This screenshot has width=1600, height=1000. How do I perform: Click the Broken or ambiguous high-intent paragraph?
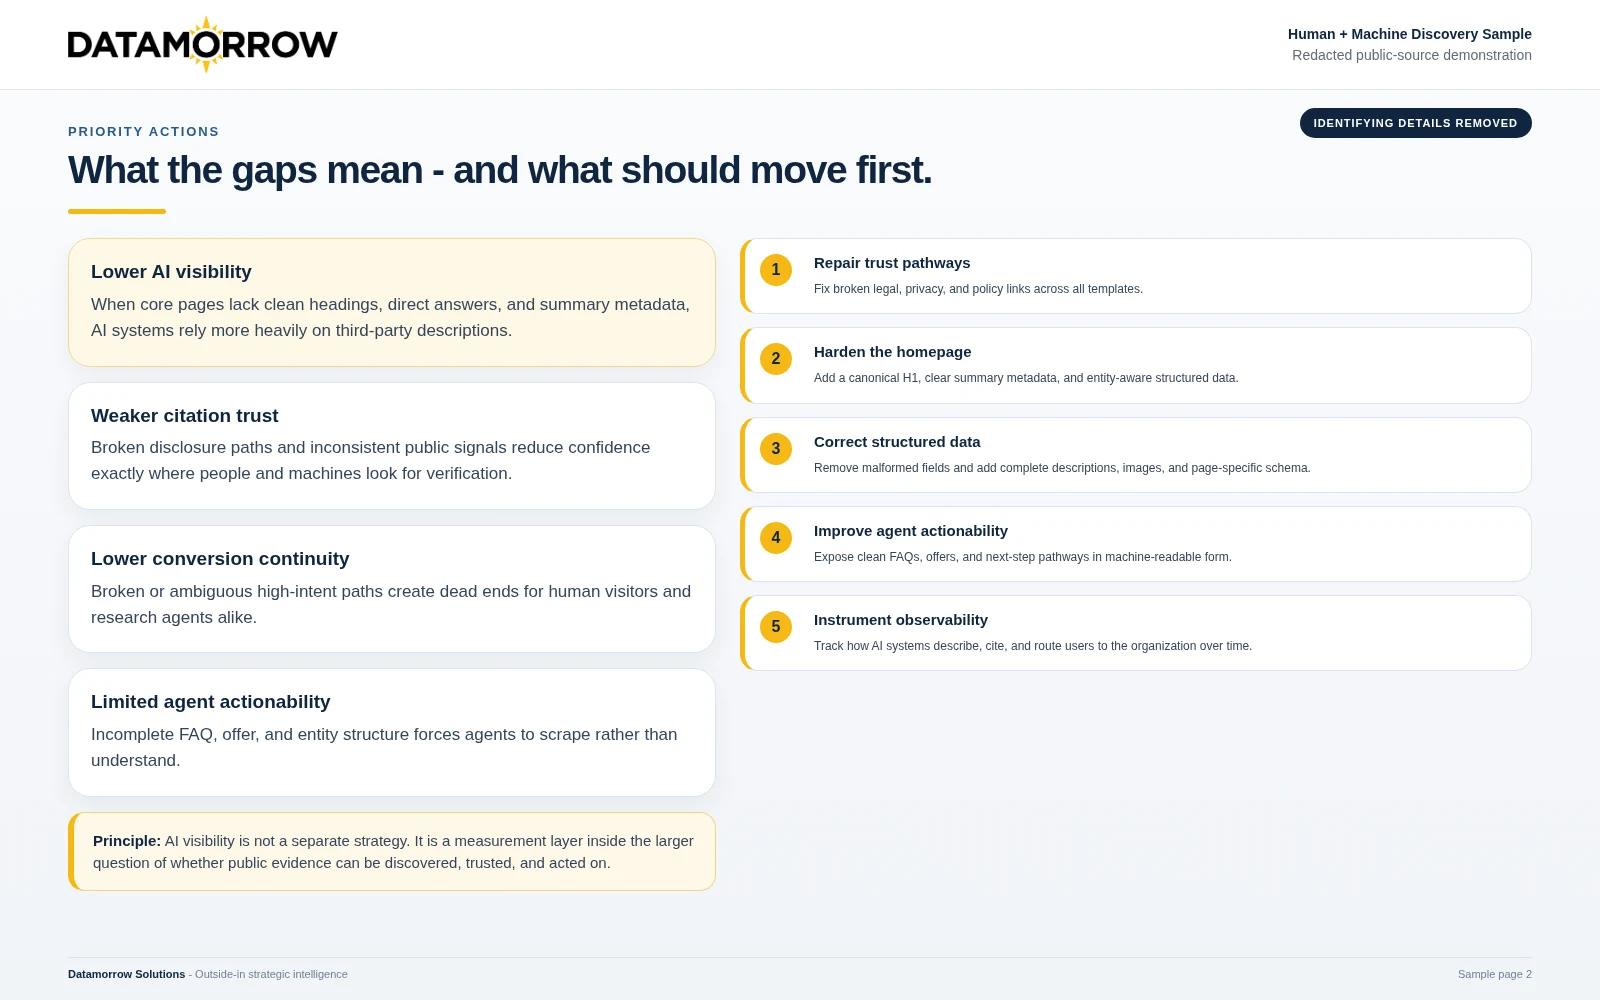[391, 604]
